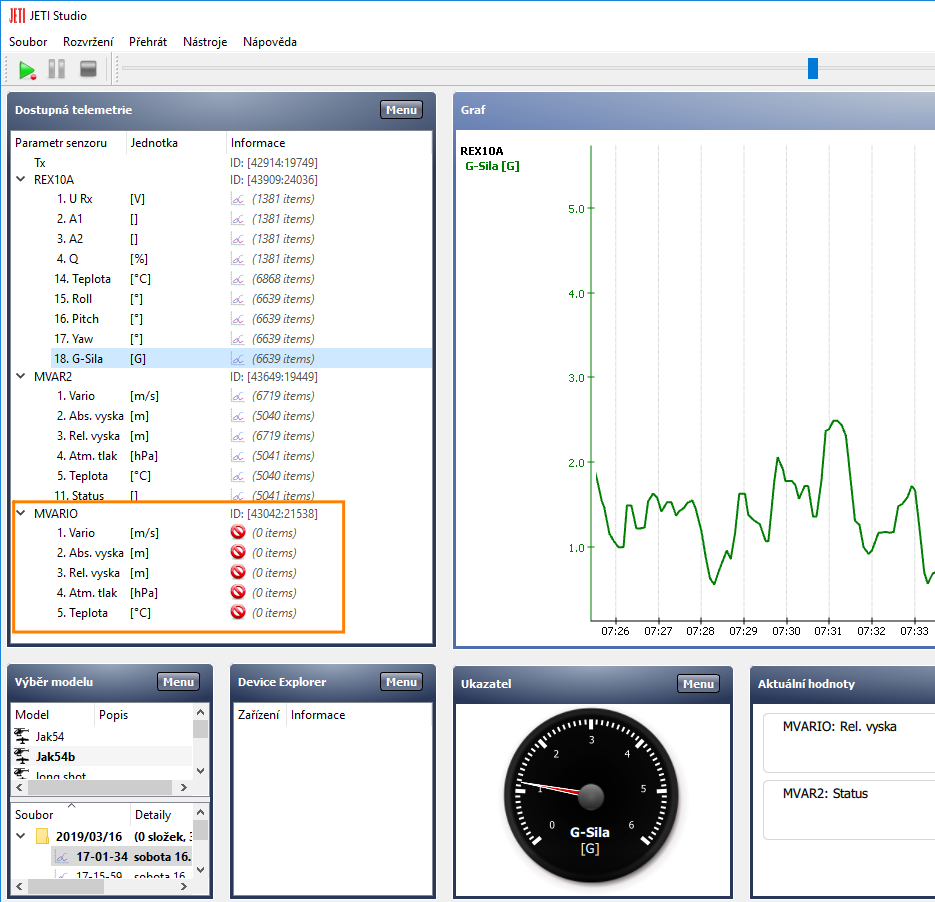Select the 18. G-Sila sensor row
The image size is (935, 902).
[90, 359]
